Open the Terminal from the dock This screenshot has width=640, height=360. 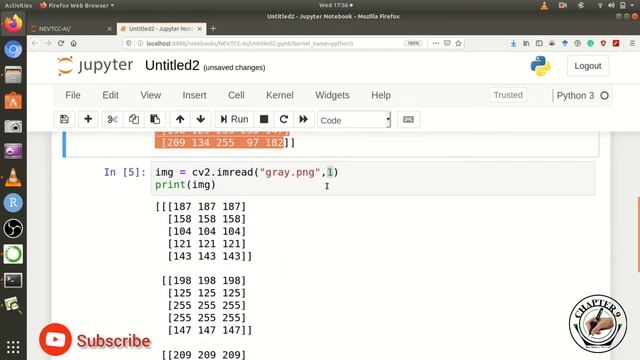(13, 280)
